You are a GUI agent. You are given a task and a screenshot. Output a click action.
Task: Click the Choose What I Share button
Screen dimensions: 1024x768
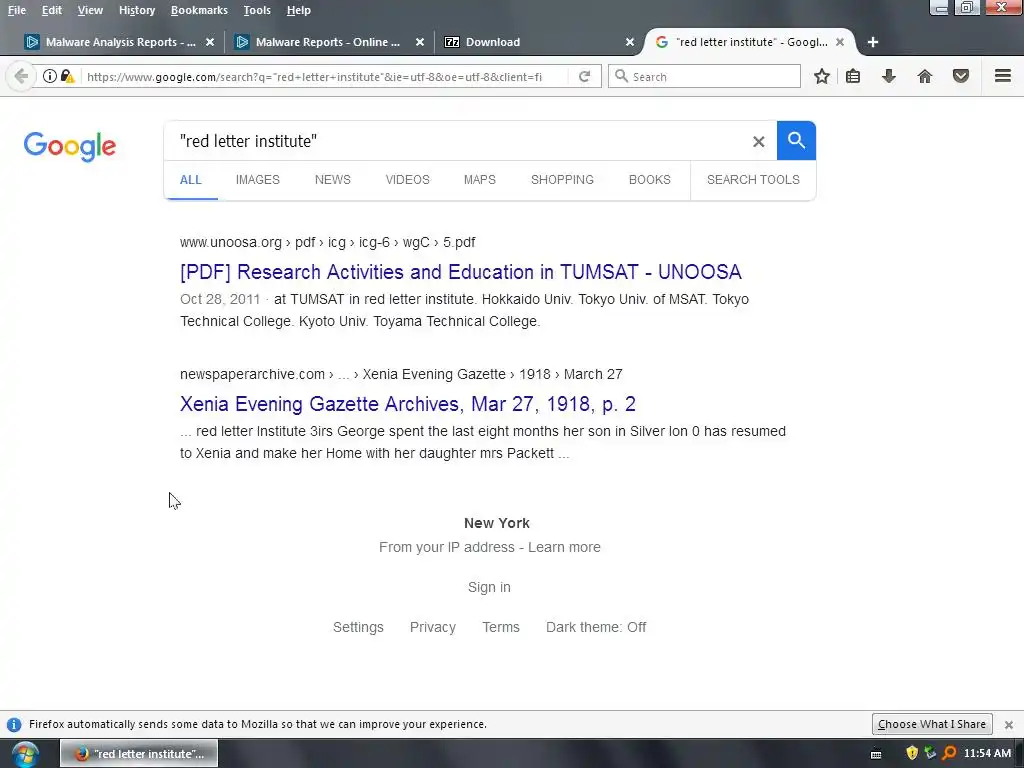click(x=932, y=724)
